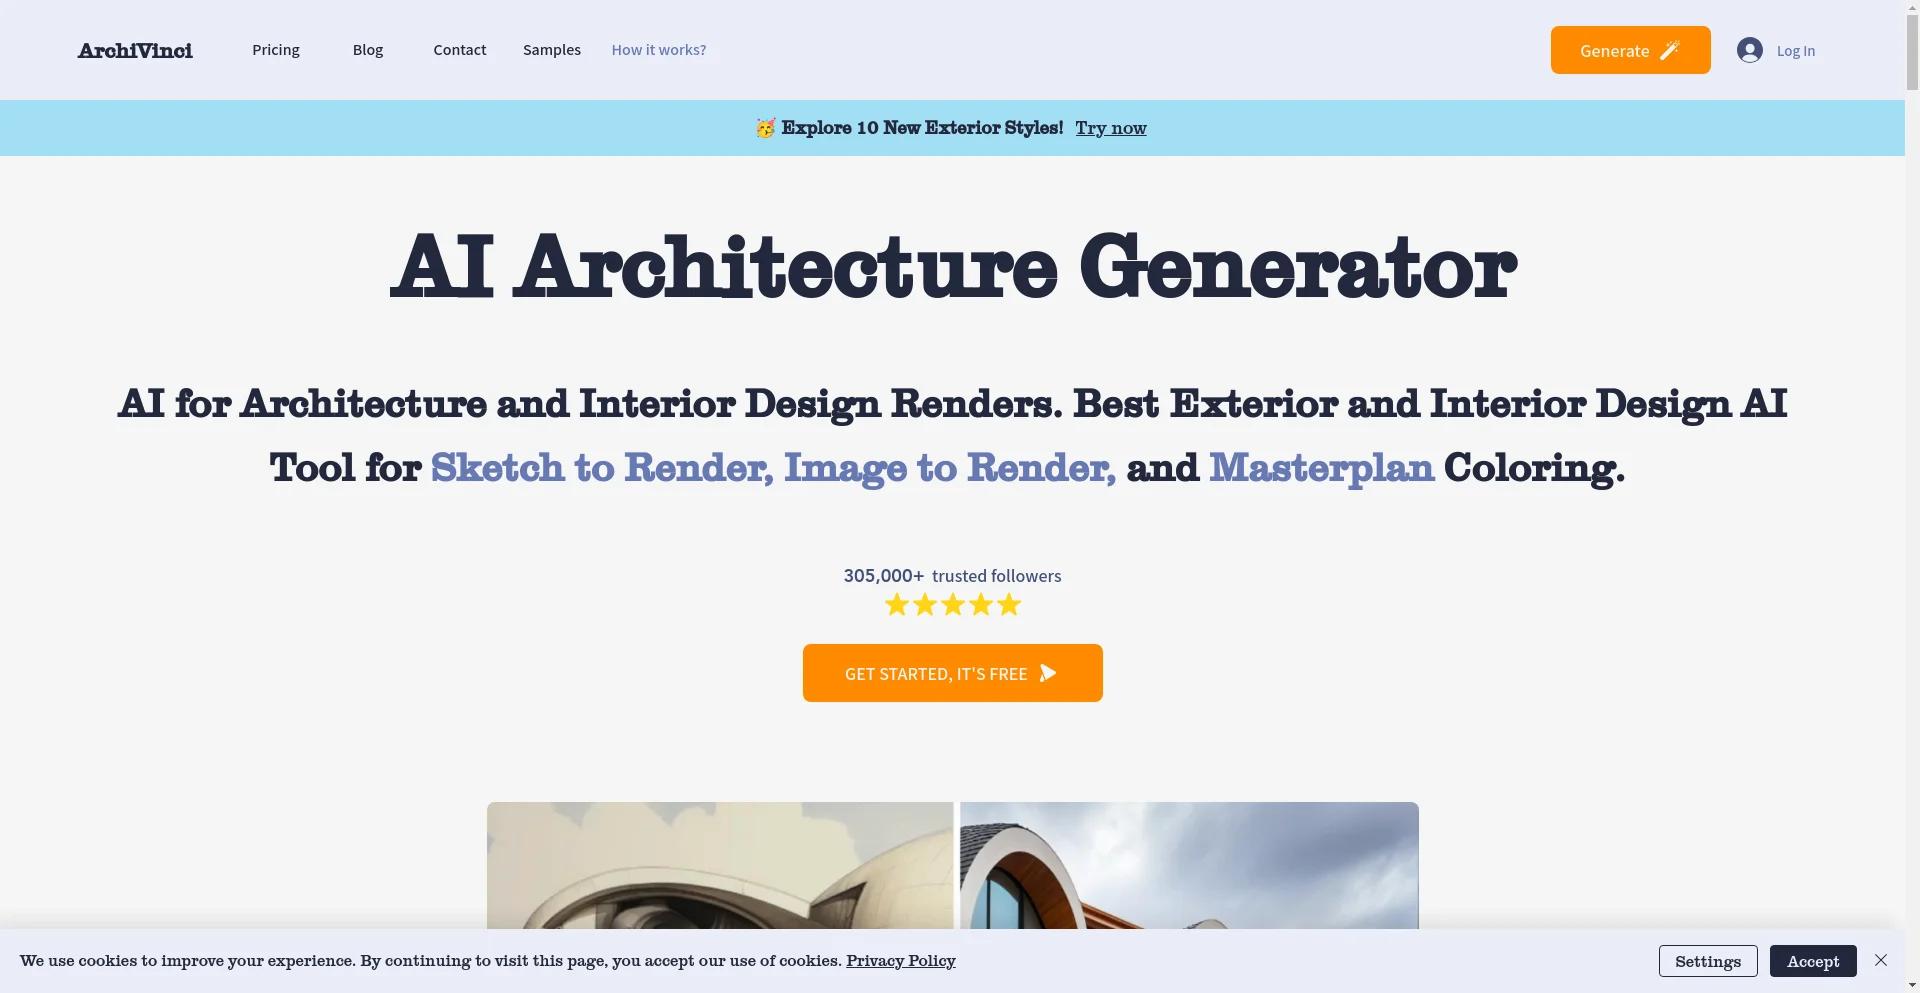Viewport: 1920px width, 993px height.
Task: Select the right rendered building thumbnail
Action: tap(1189, 866)
